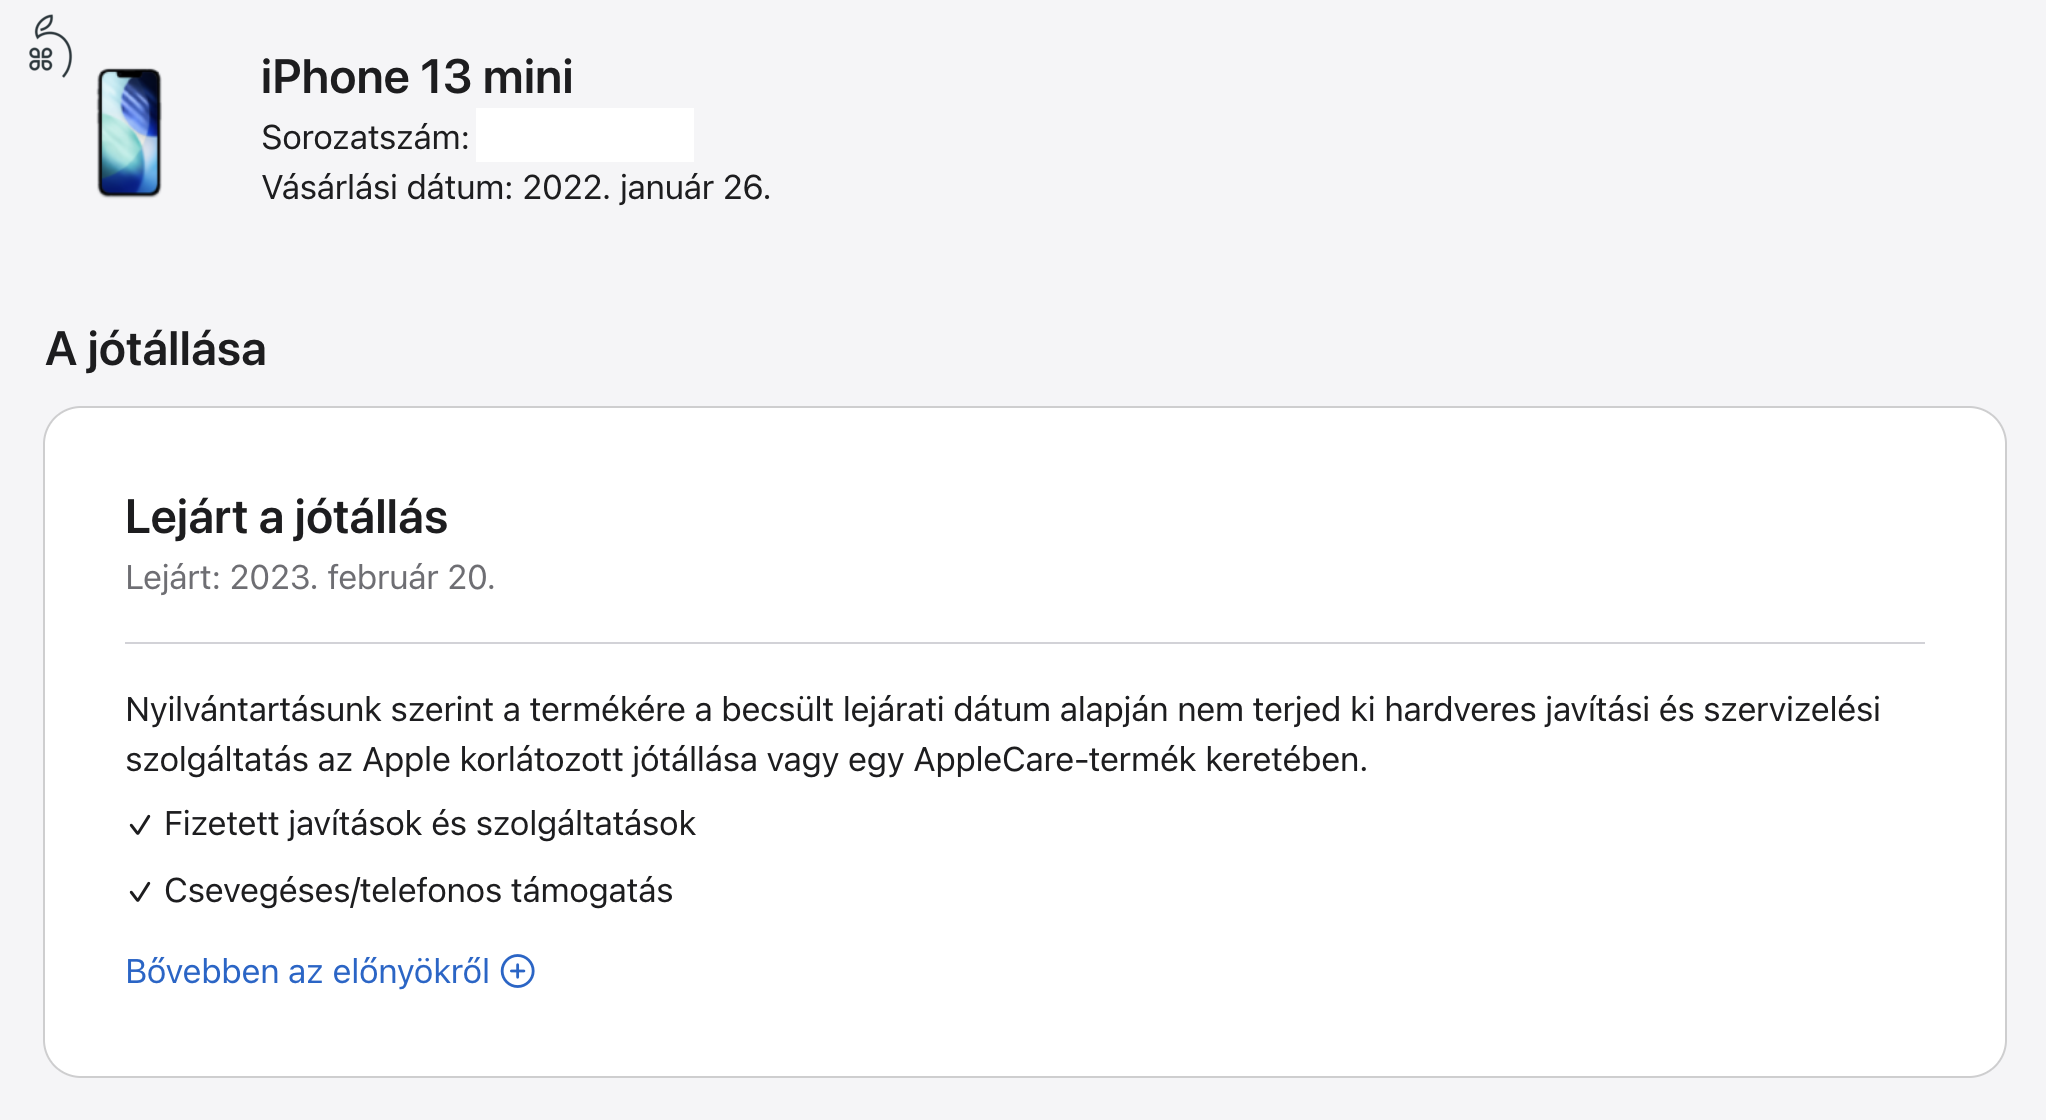
Task: Open the A jótállása section header
Action: coord(155,349)
